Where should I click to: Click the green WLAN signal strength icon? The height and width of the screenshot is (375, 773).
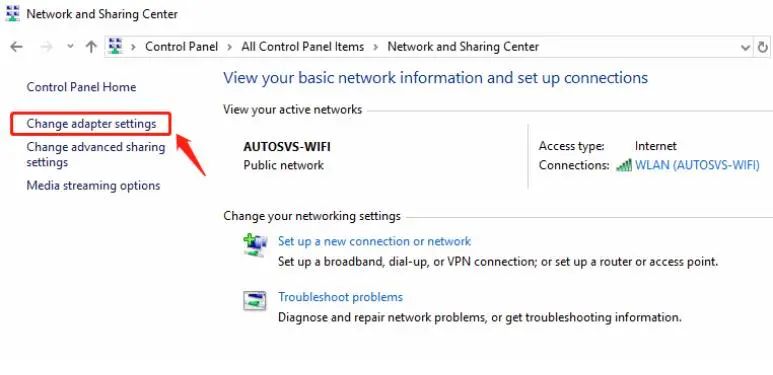coord(624,165)
